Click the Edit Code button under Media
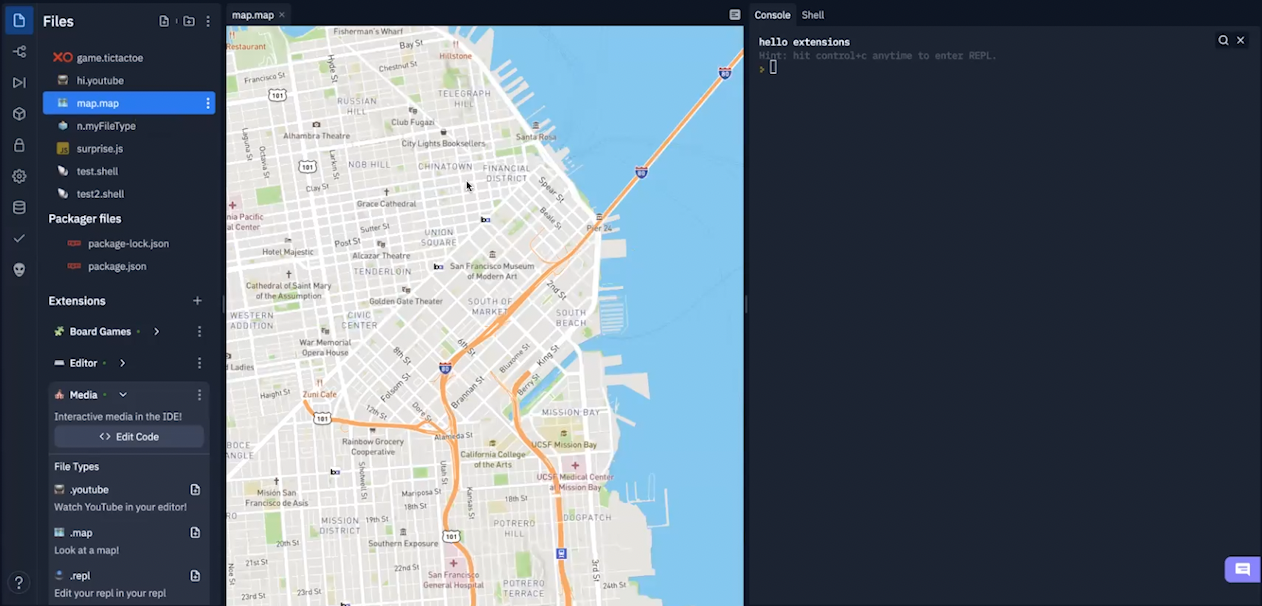This screenshot has width=1262, height=606. [128, 436]
